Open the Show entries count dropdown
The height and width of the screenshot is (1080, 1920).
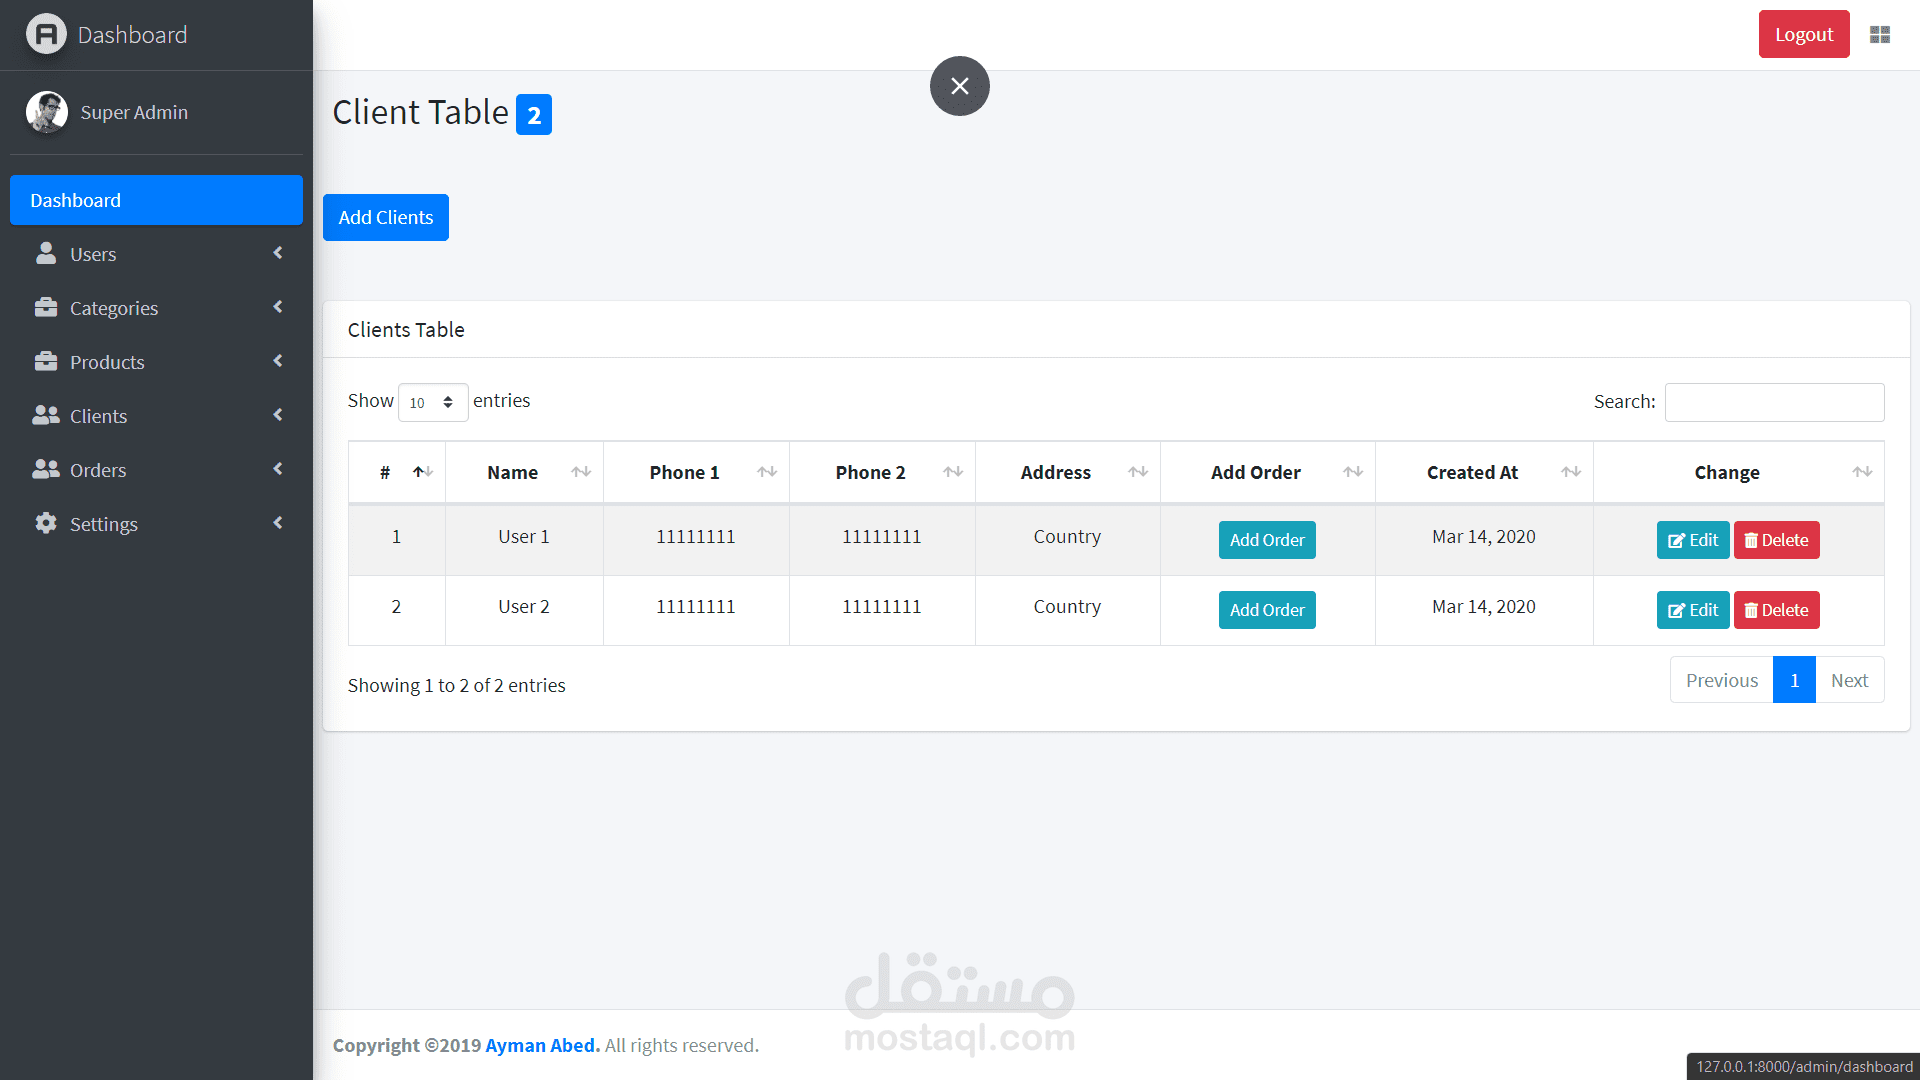coord(432,402)
